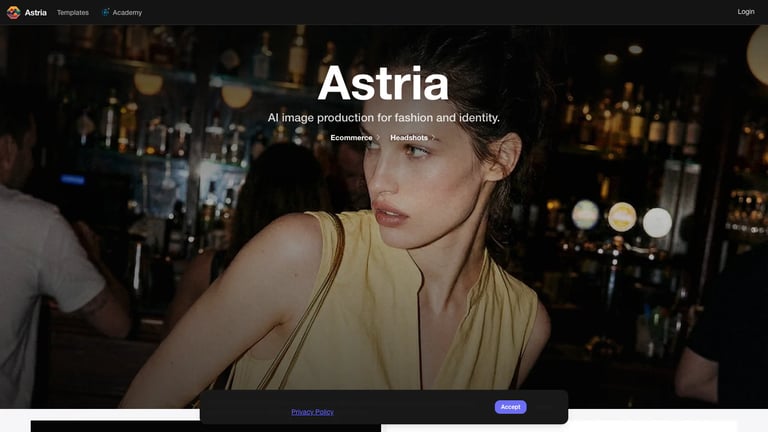Accept the cookie banner
This screenshot has width=768, height=432.
click(510, 407)
